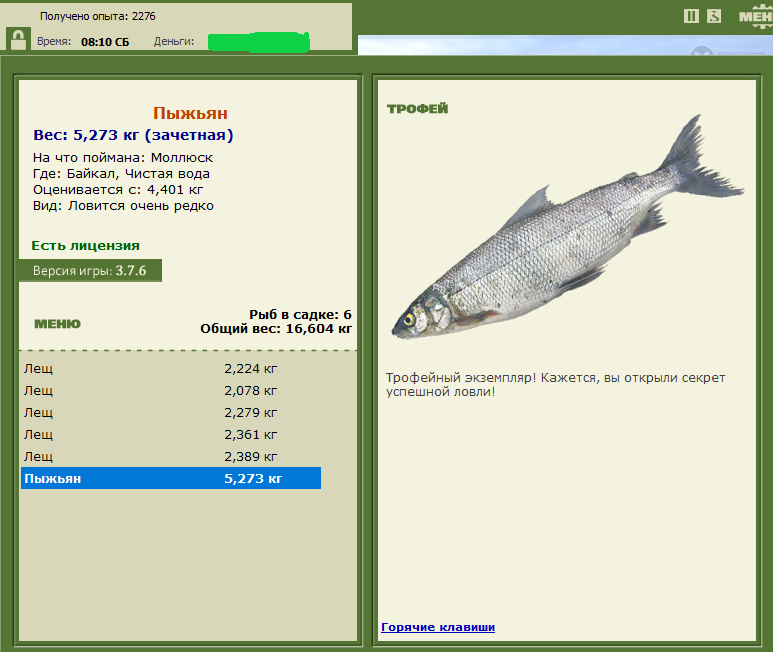The image size is (773, 652).
Task: Click the Есть лицензия label
Action: pyautogui.click(x=85, y=245)
